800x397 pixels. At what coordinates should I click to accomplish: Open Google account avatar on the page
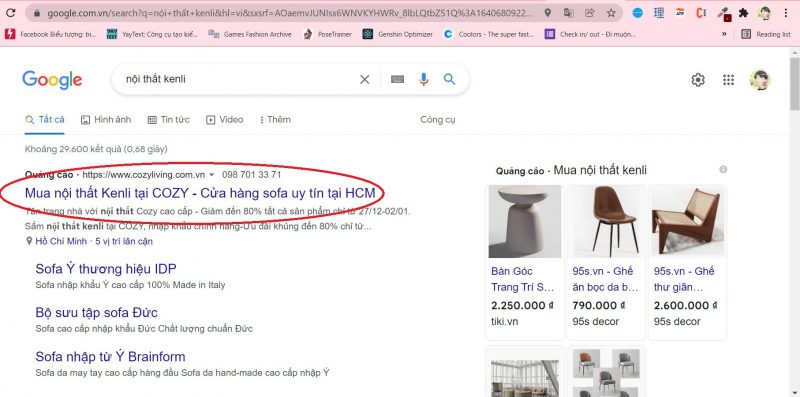(760, 80)
